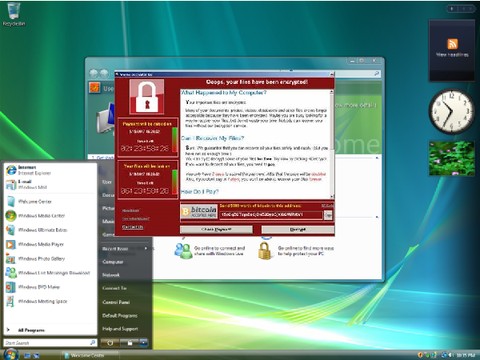Click the analog clock sidebar gadget

452,112
